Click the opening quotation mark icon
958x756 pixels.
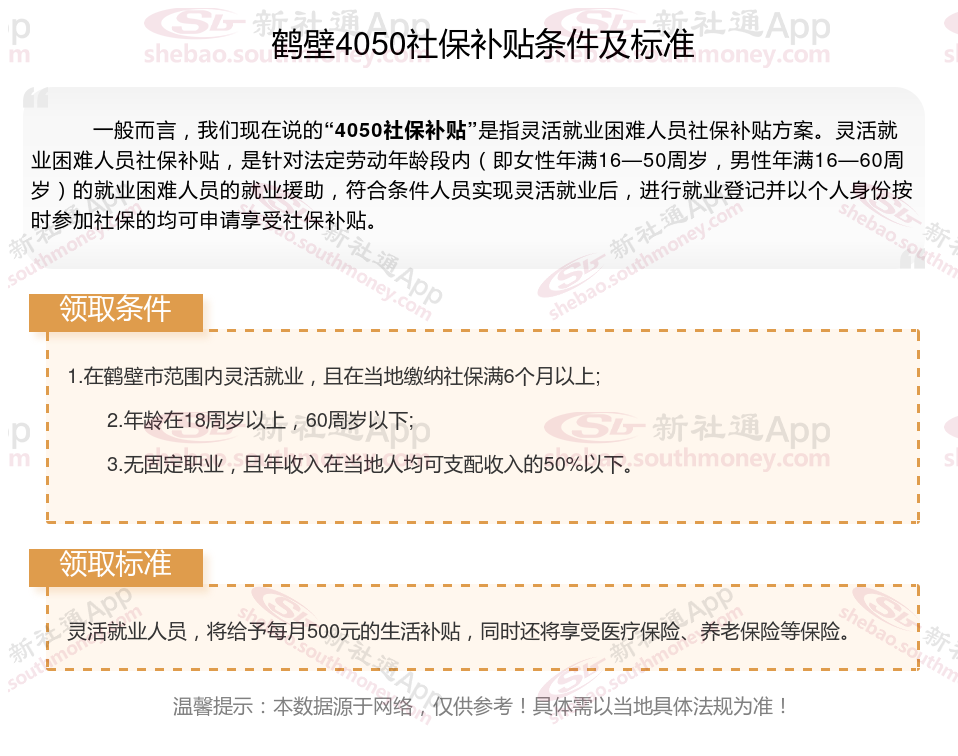pos(35,98)
